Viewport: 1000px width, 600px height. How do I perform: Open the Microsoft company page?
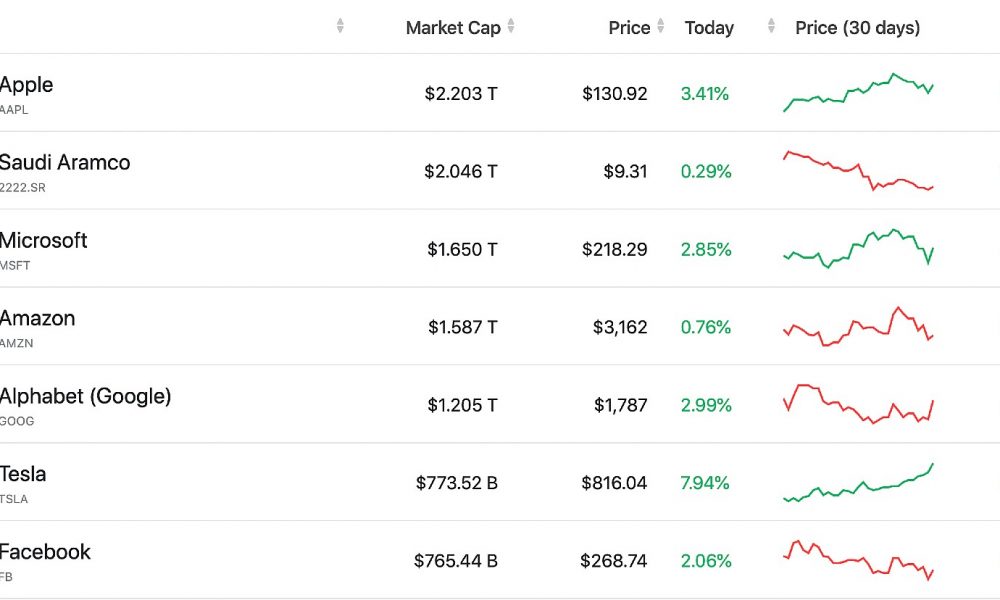coord(43,240)
